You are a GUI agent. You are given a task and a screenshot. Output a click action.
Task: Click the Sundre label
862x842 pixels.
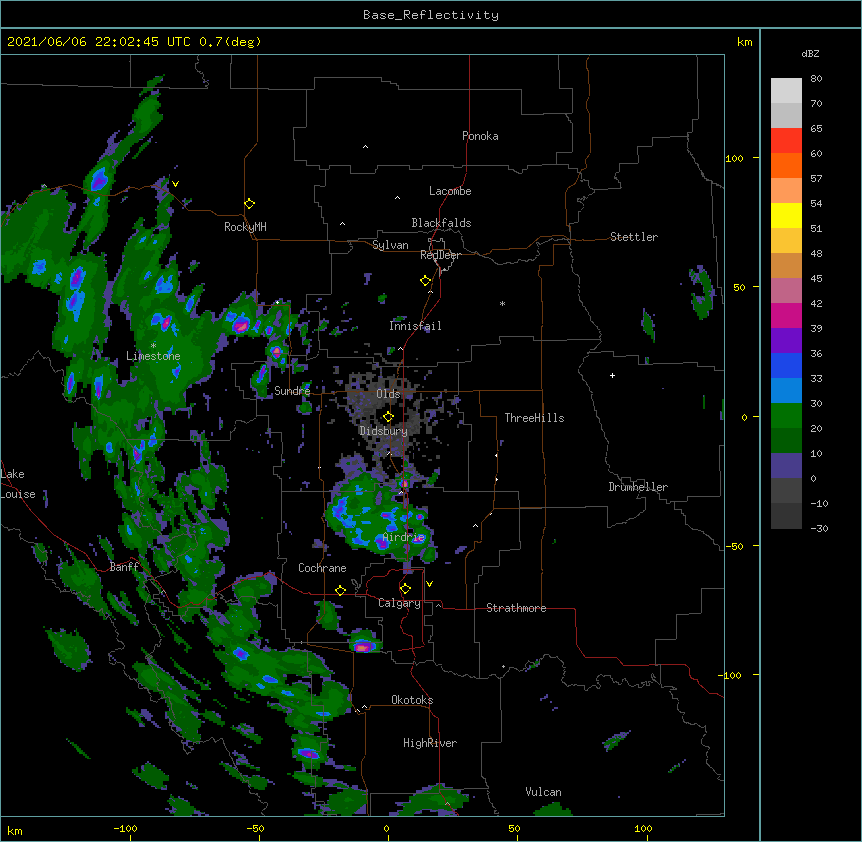coord(292,391)
